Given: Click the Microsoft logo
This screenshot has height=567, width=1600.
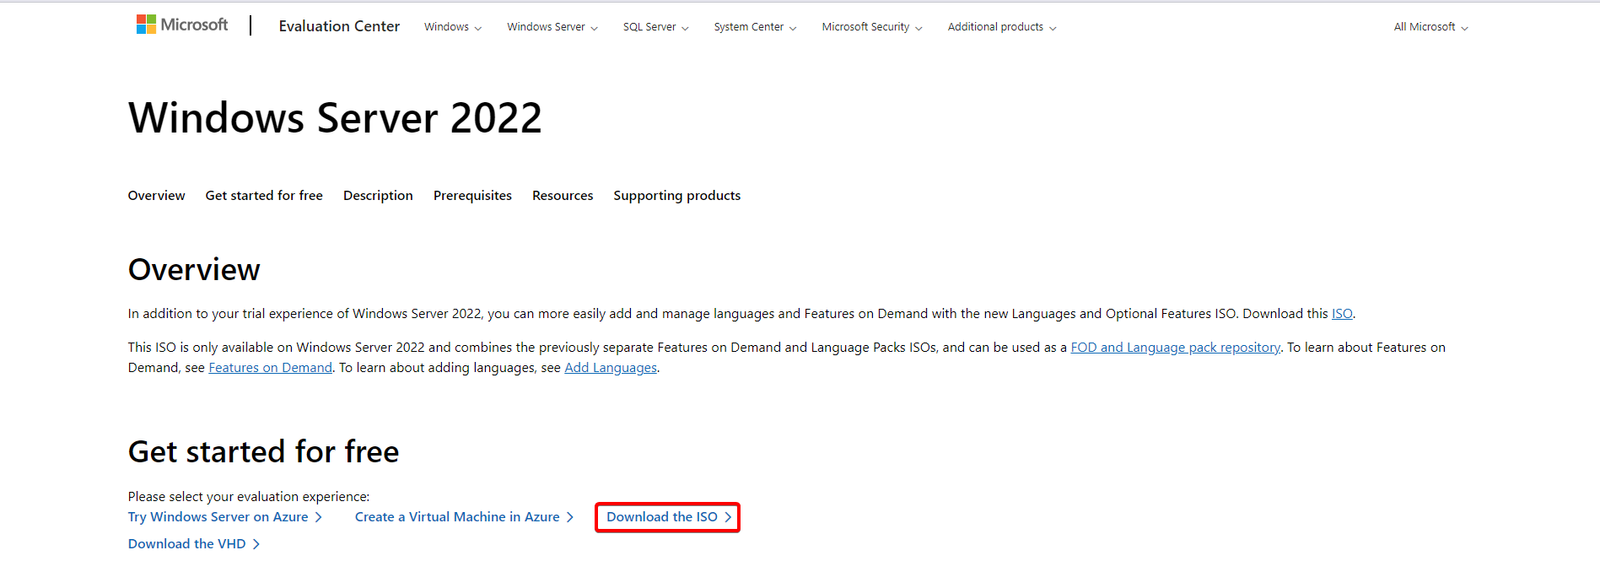Looking at the screenshot, I should (x=182, y=25).
